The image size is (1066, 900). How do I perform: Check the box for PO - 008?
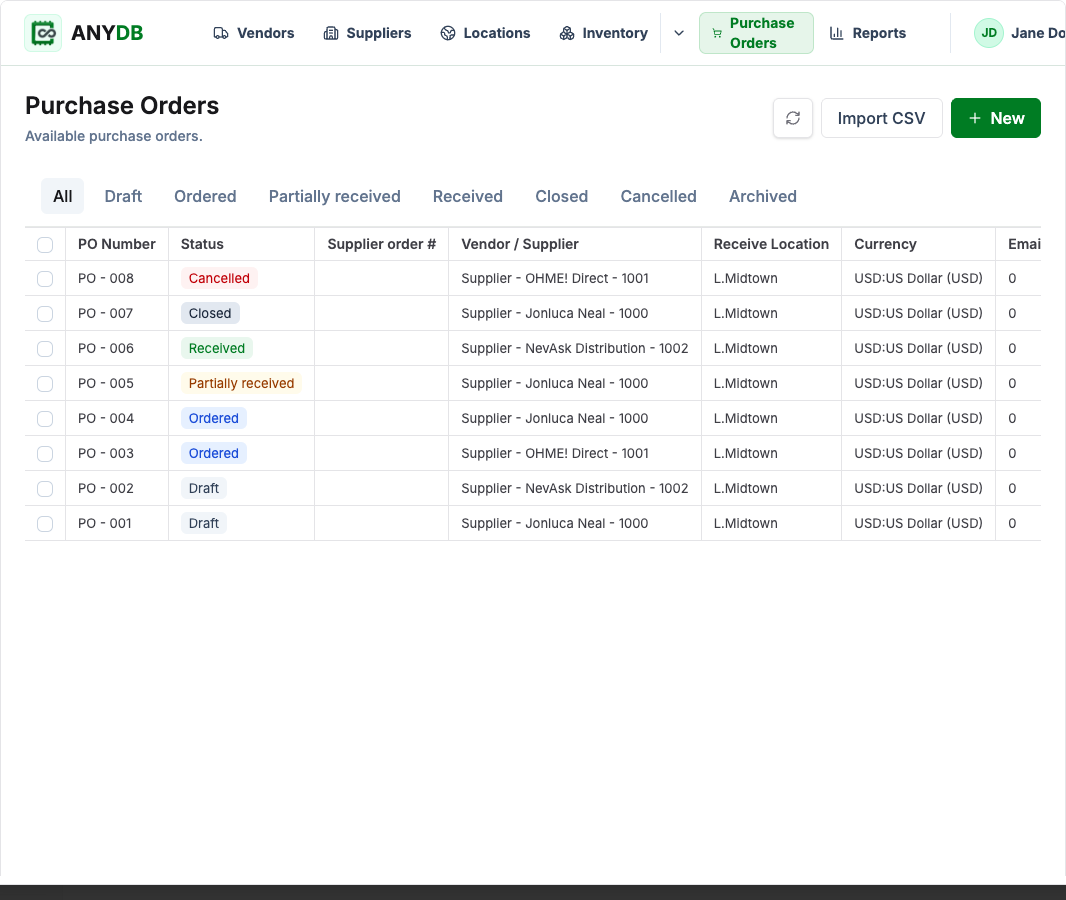click(x=45, y=279)
